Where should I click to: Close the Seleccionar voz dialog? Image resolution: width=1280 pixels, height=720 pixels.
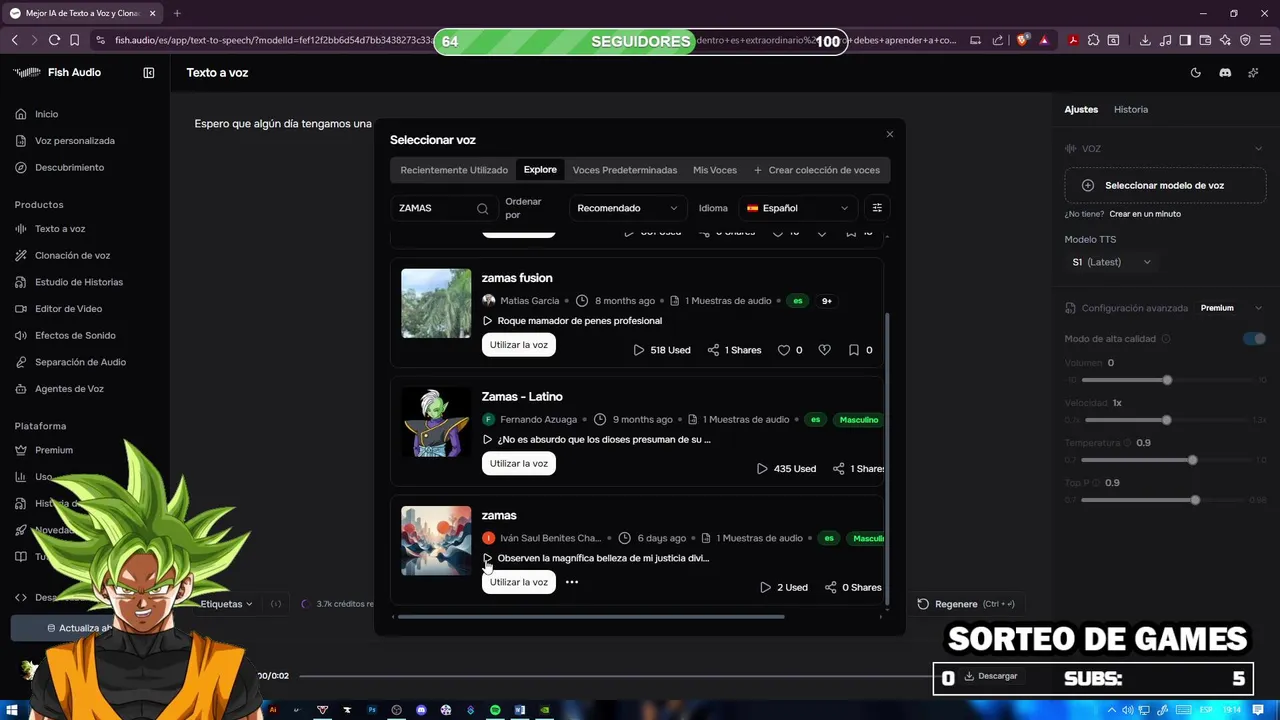tap(889, 134)
